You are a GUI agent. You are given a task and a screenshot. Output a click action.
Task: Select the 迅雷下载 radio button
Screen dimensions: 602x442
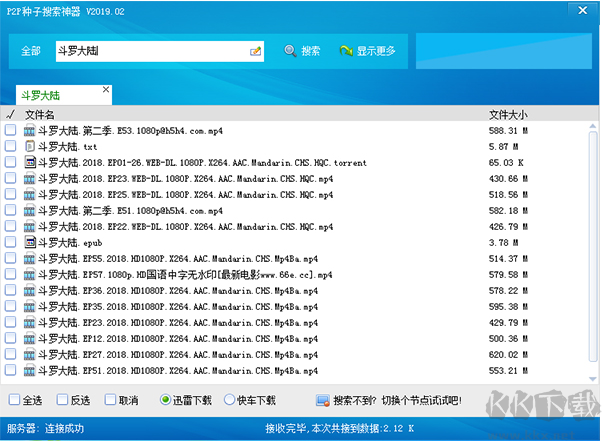[165, 400]
